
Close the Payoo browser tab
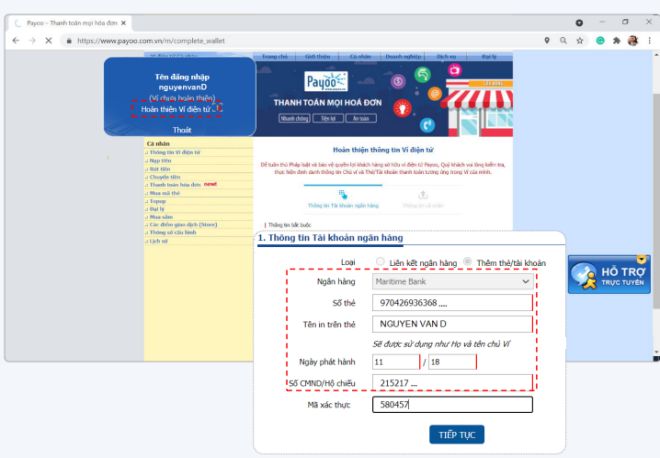click(123, 23)
